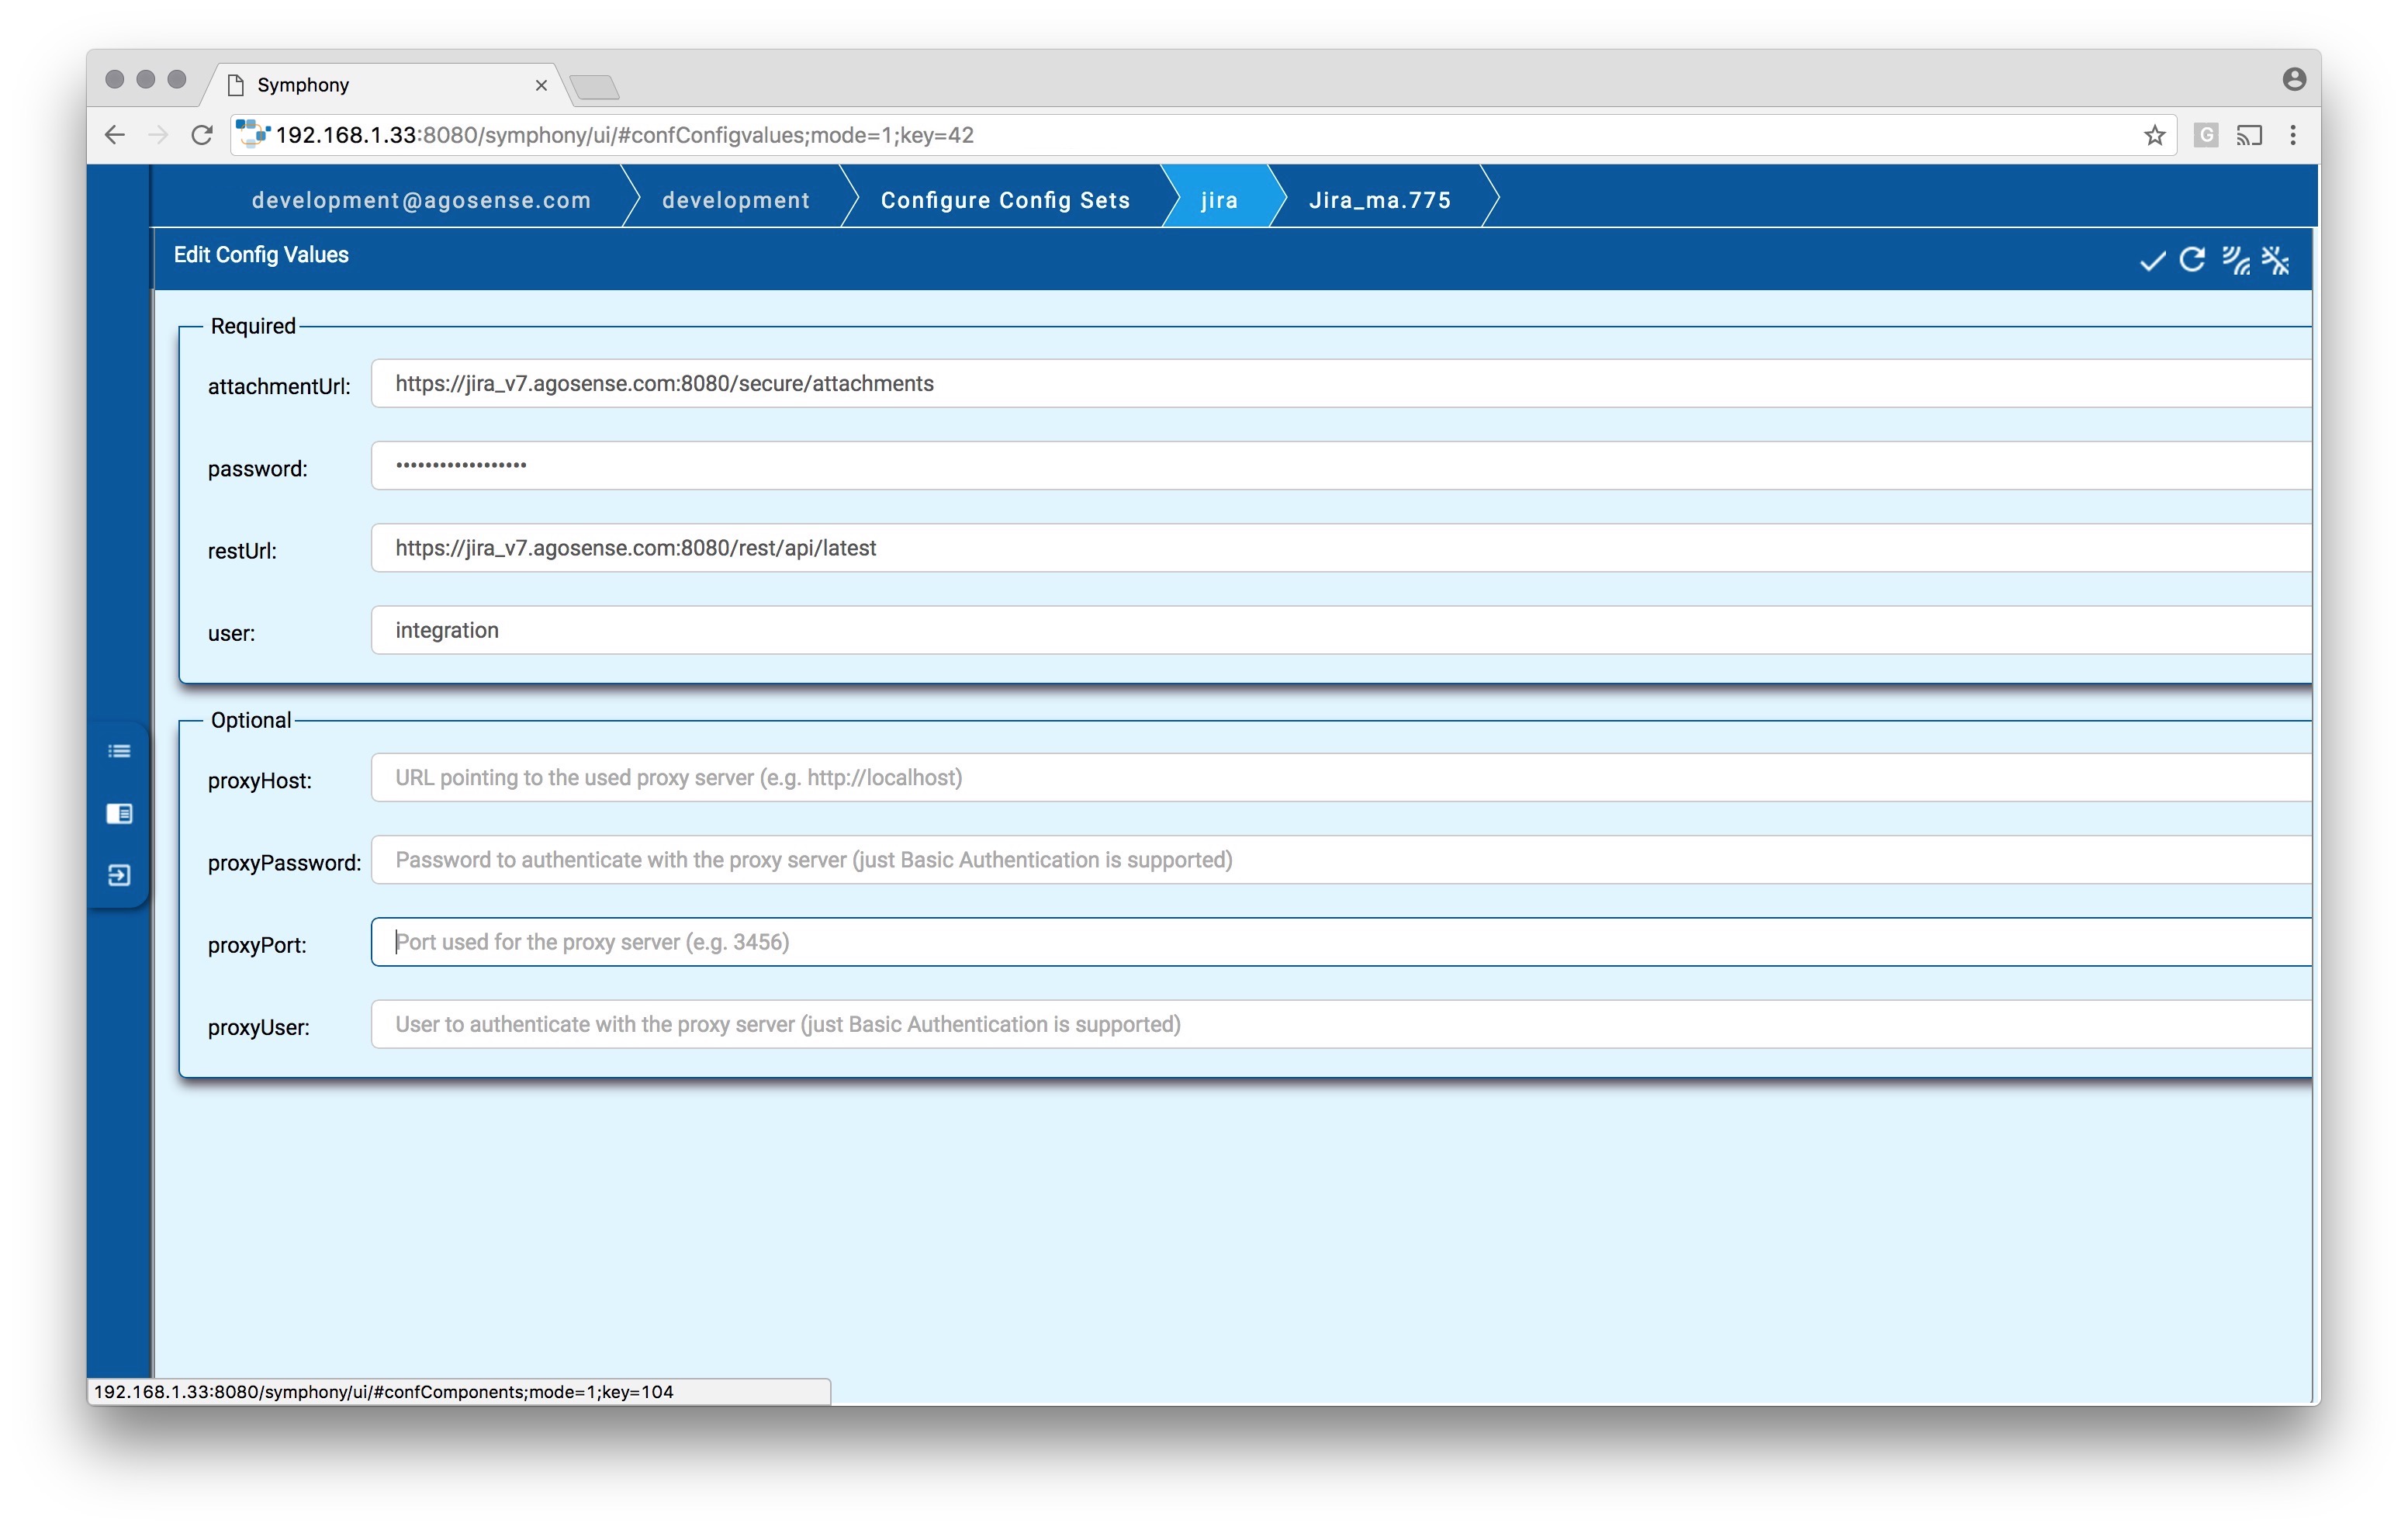Click the restUrl: label
Image resolution: width=2408 pixels, height=1530 pixels.
[x=242, y=551]
